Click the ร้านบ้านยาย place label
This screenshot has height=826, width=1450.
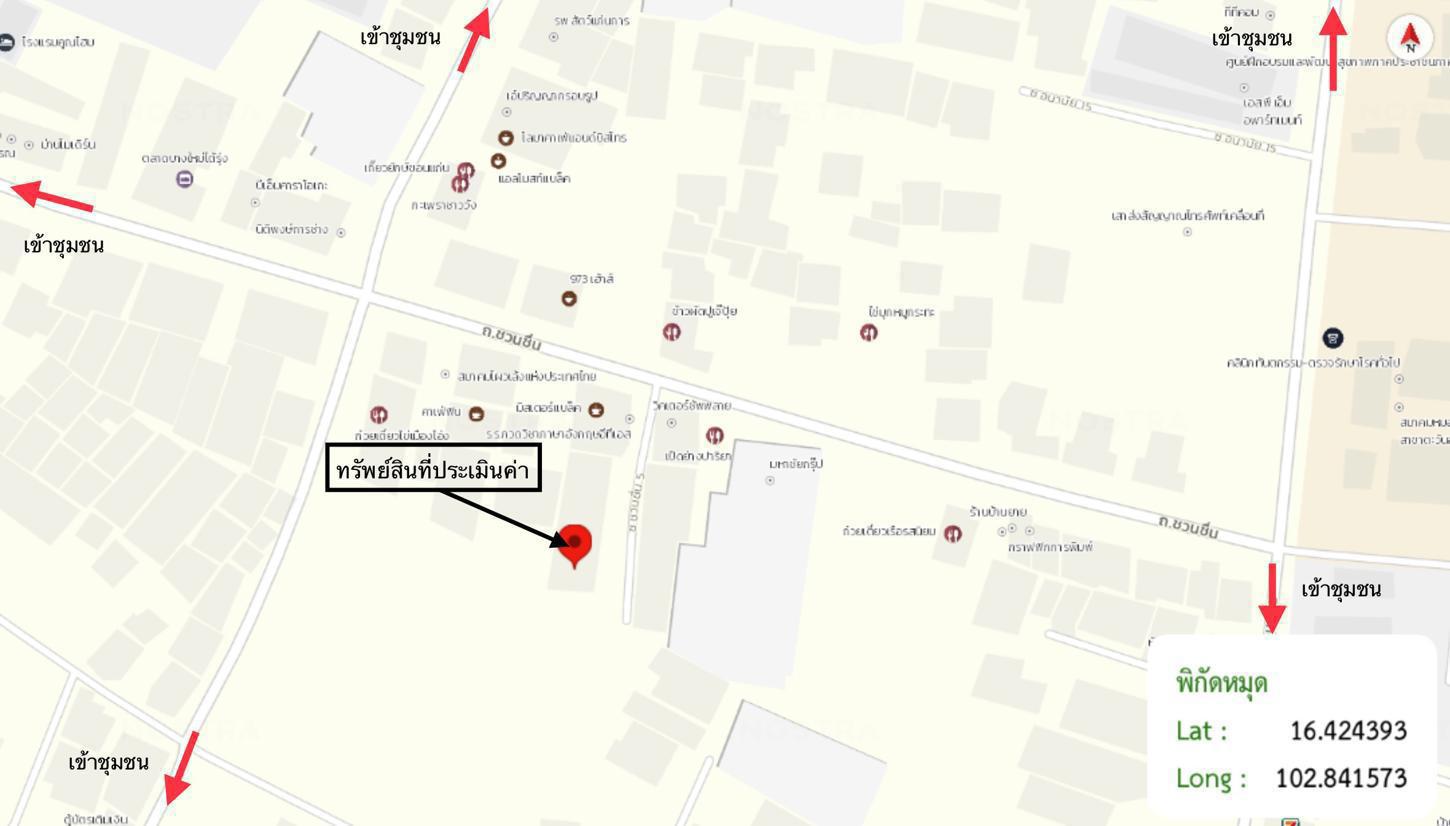pos(998,512)
